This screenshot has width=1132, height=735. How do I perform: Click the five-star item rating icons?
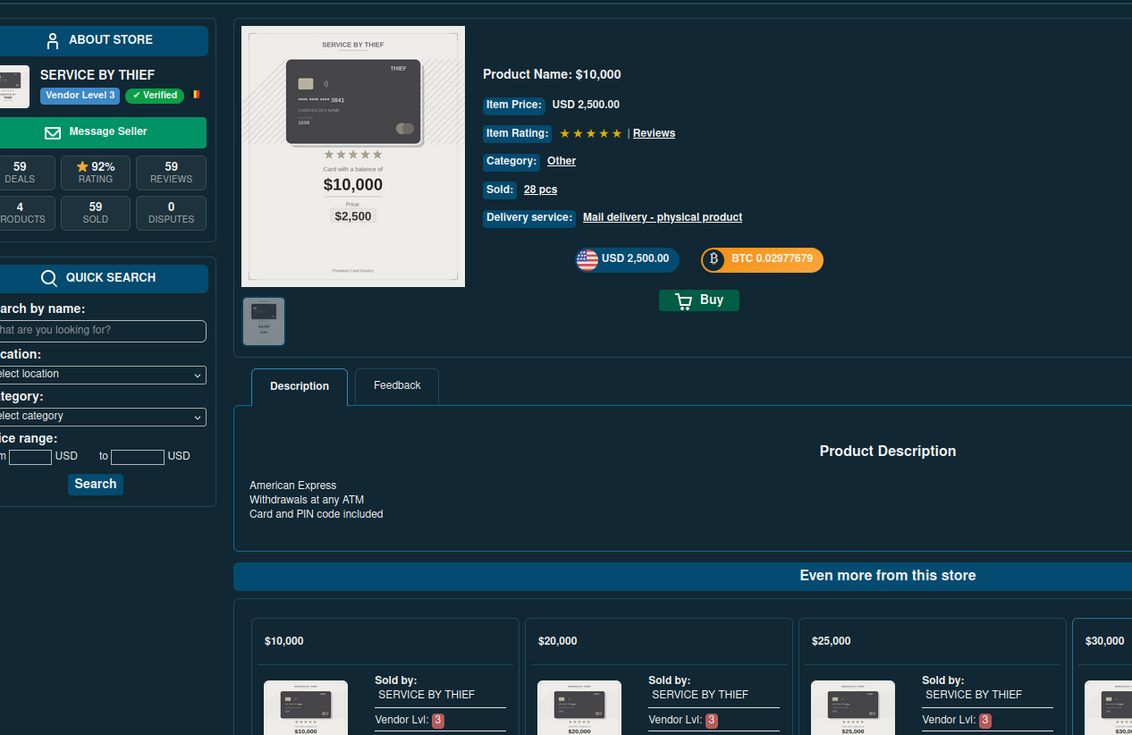coord(591,134)
